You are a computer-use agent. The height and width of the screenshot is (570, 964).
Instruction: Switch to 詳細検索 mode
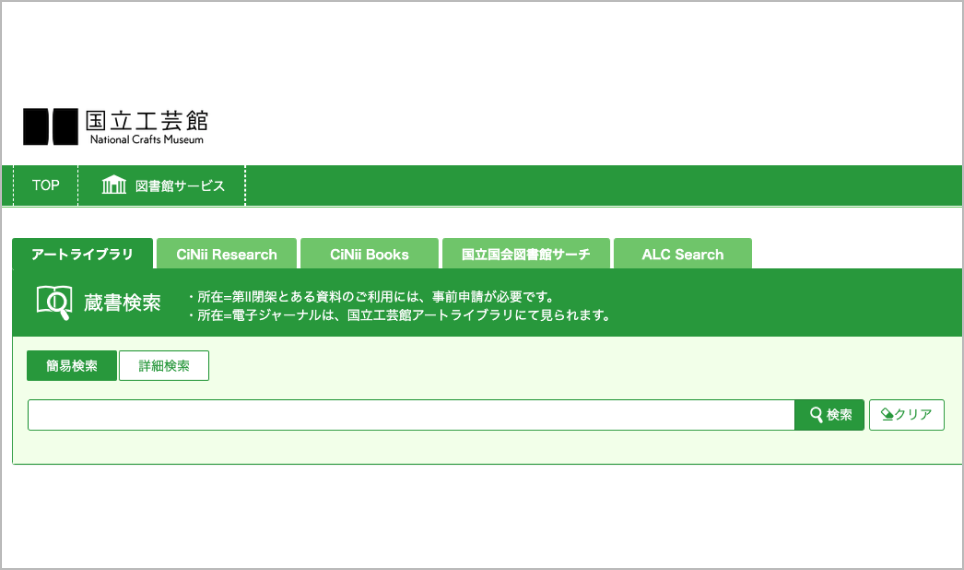pos(164,366)
